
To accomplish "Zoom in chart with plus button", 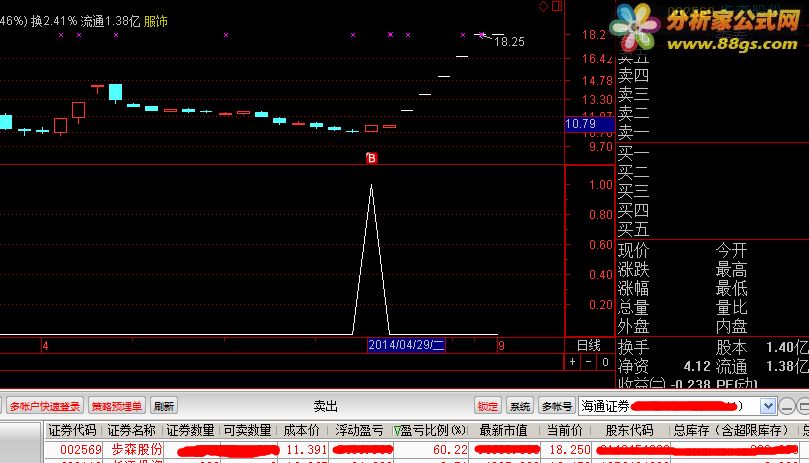I will 572,362.
